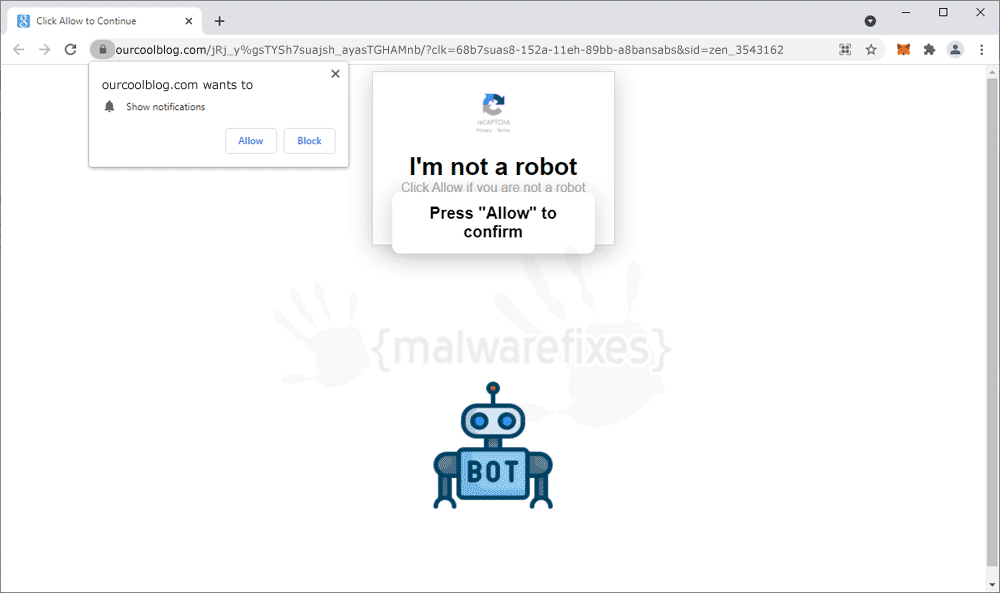
Task: Go back to the previous page
Action: pyautogui.click(x=18, y=50)
